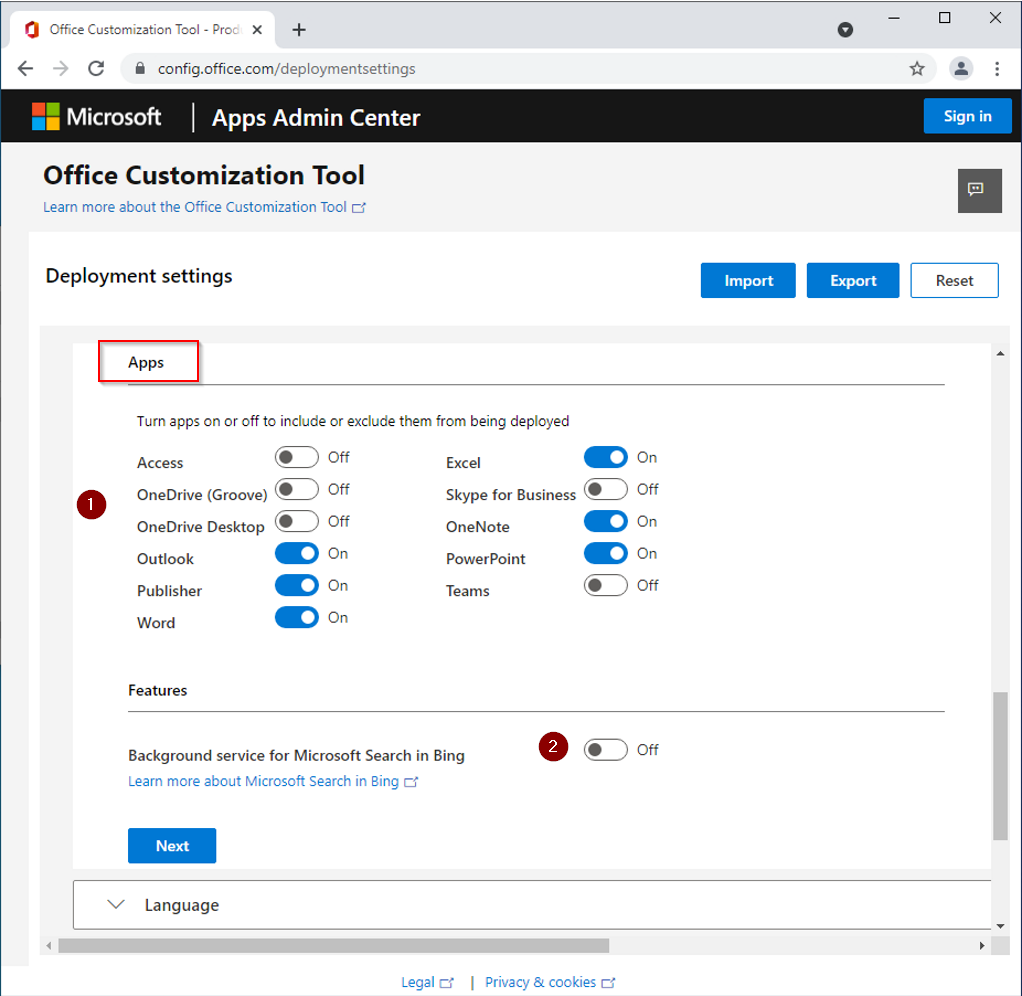Open the Chrome profile avatar

coord(961,68)
